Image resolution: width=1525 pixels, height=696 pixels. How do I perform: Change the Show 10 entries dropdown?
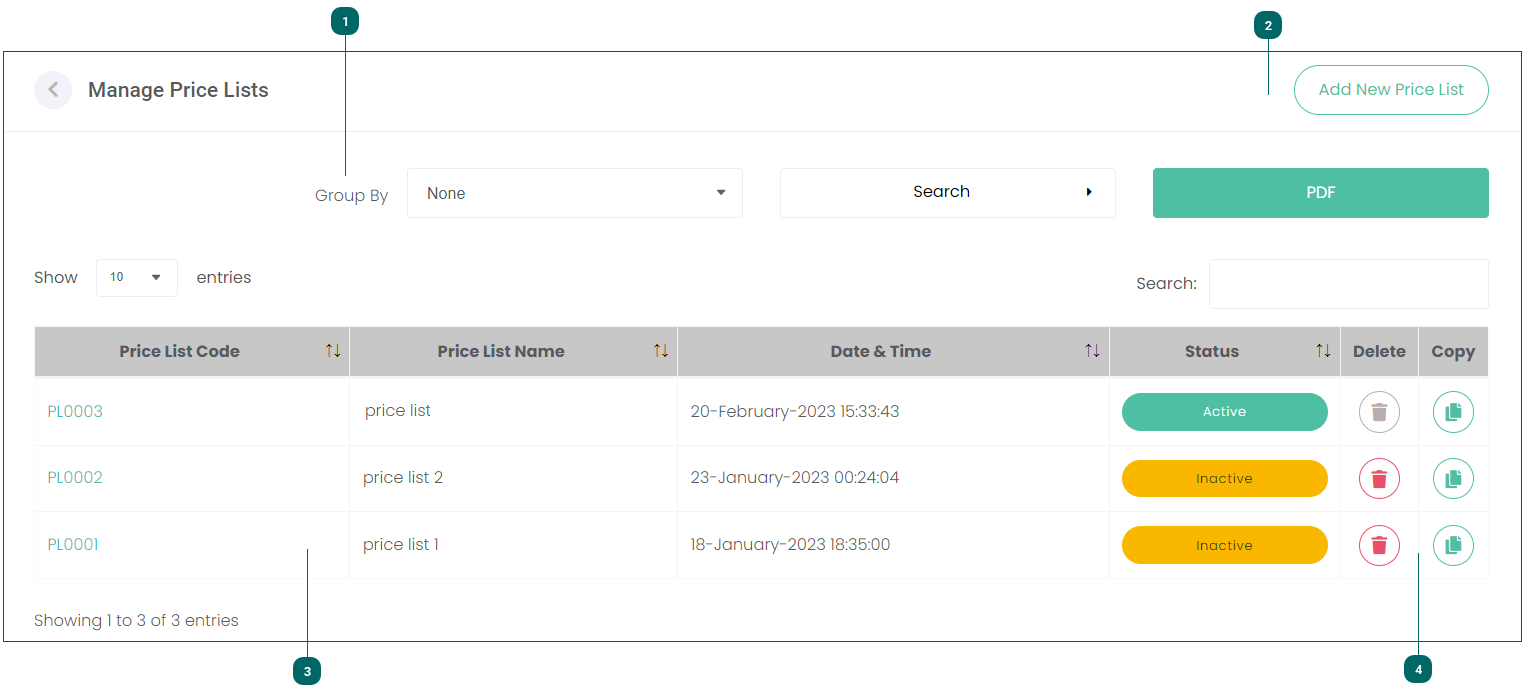137,278
